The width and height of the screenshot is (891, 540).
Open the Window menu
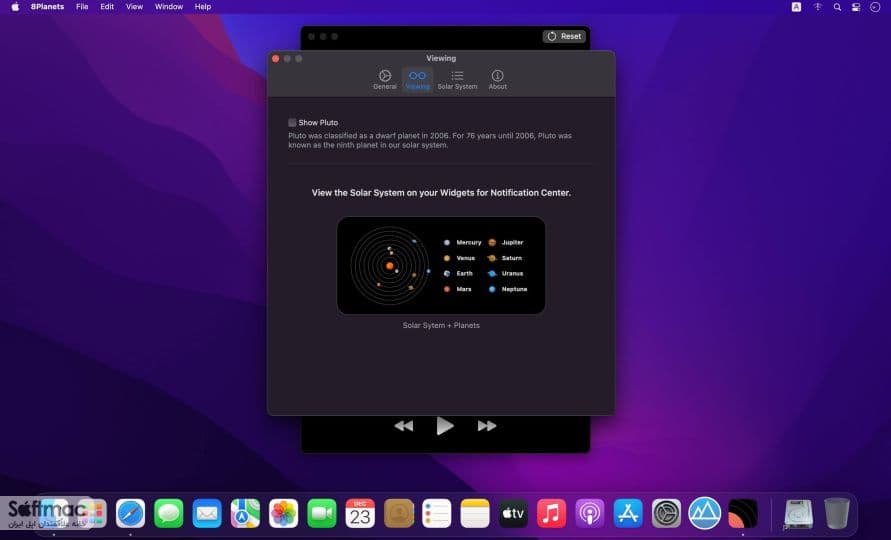169,7
